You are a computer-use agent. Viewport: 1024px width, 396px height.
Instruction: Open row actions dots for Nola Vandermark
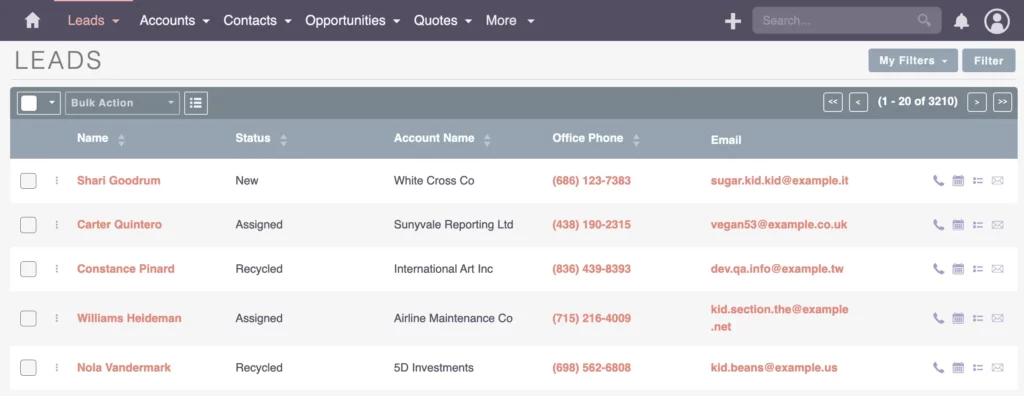(x=57, y=367)
